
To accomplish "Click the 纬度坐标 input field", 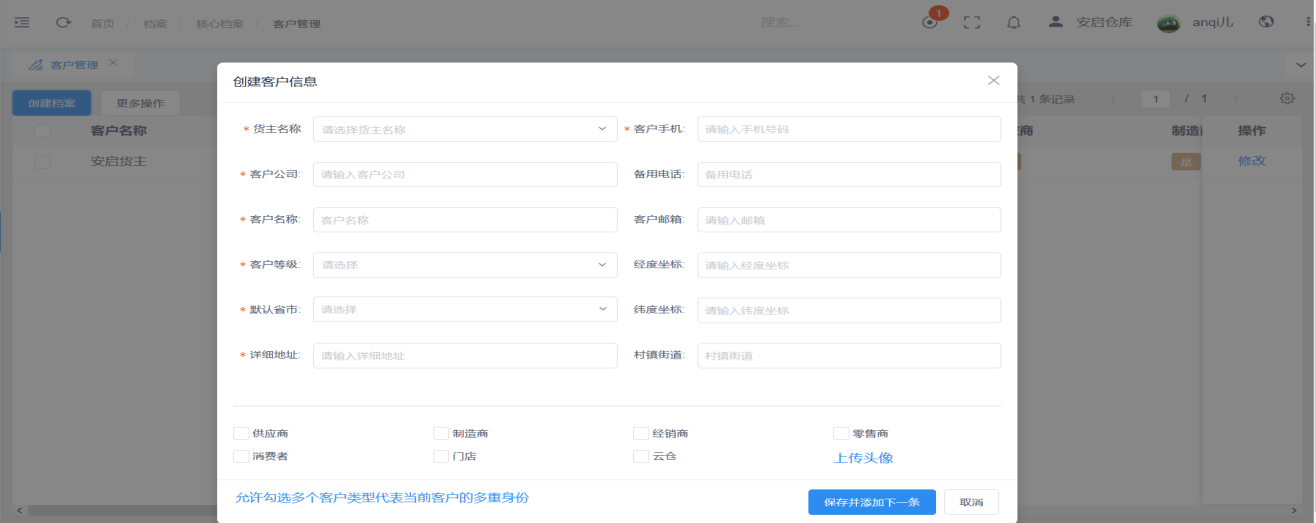I will 849,310.
